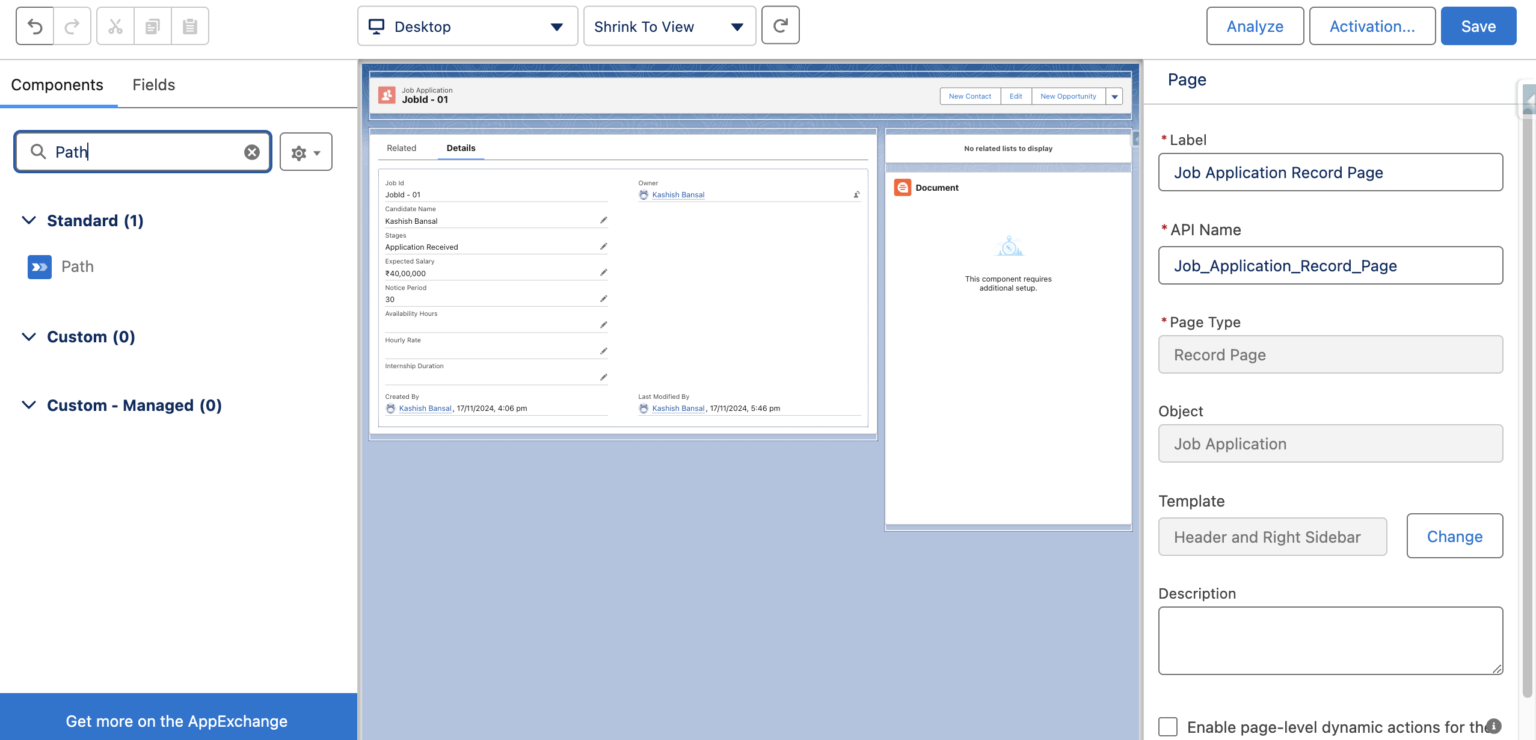Select the Related tab in the preview
Screen dimensions: 1536x740
click(401, 147)
